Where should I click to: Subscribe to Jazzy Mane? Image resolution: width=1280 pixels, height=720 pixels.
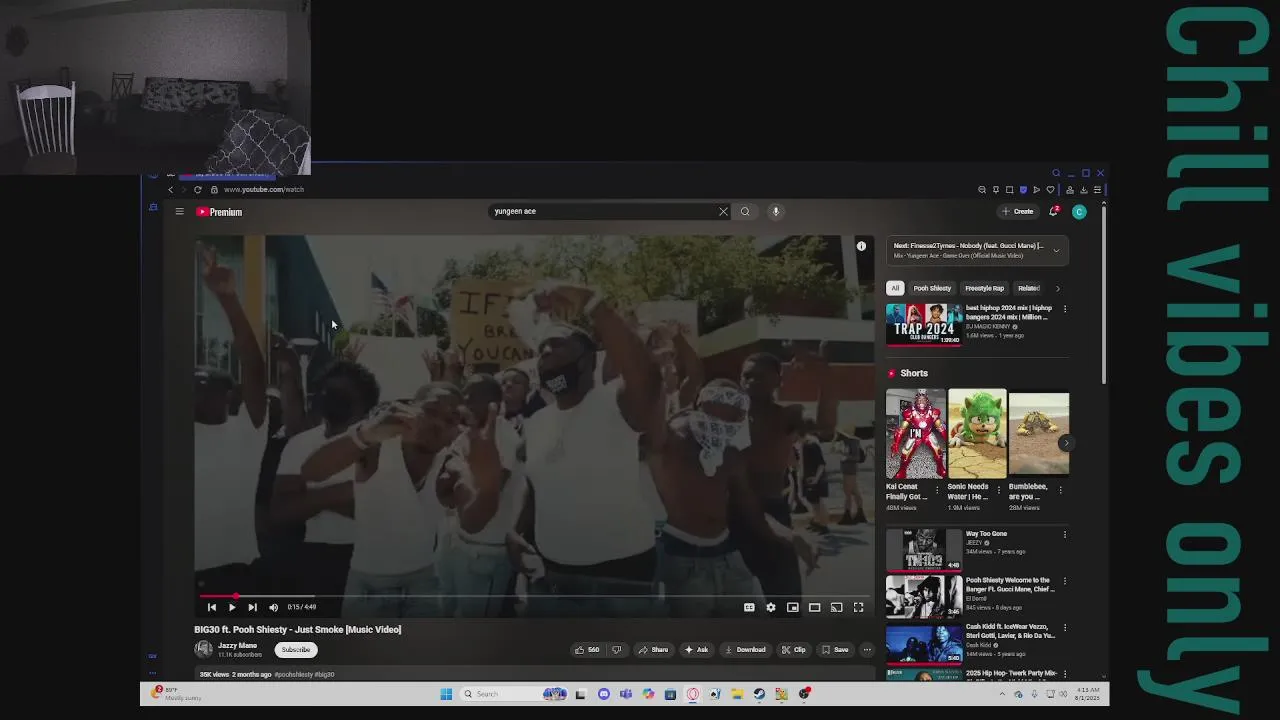(296, 650)
